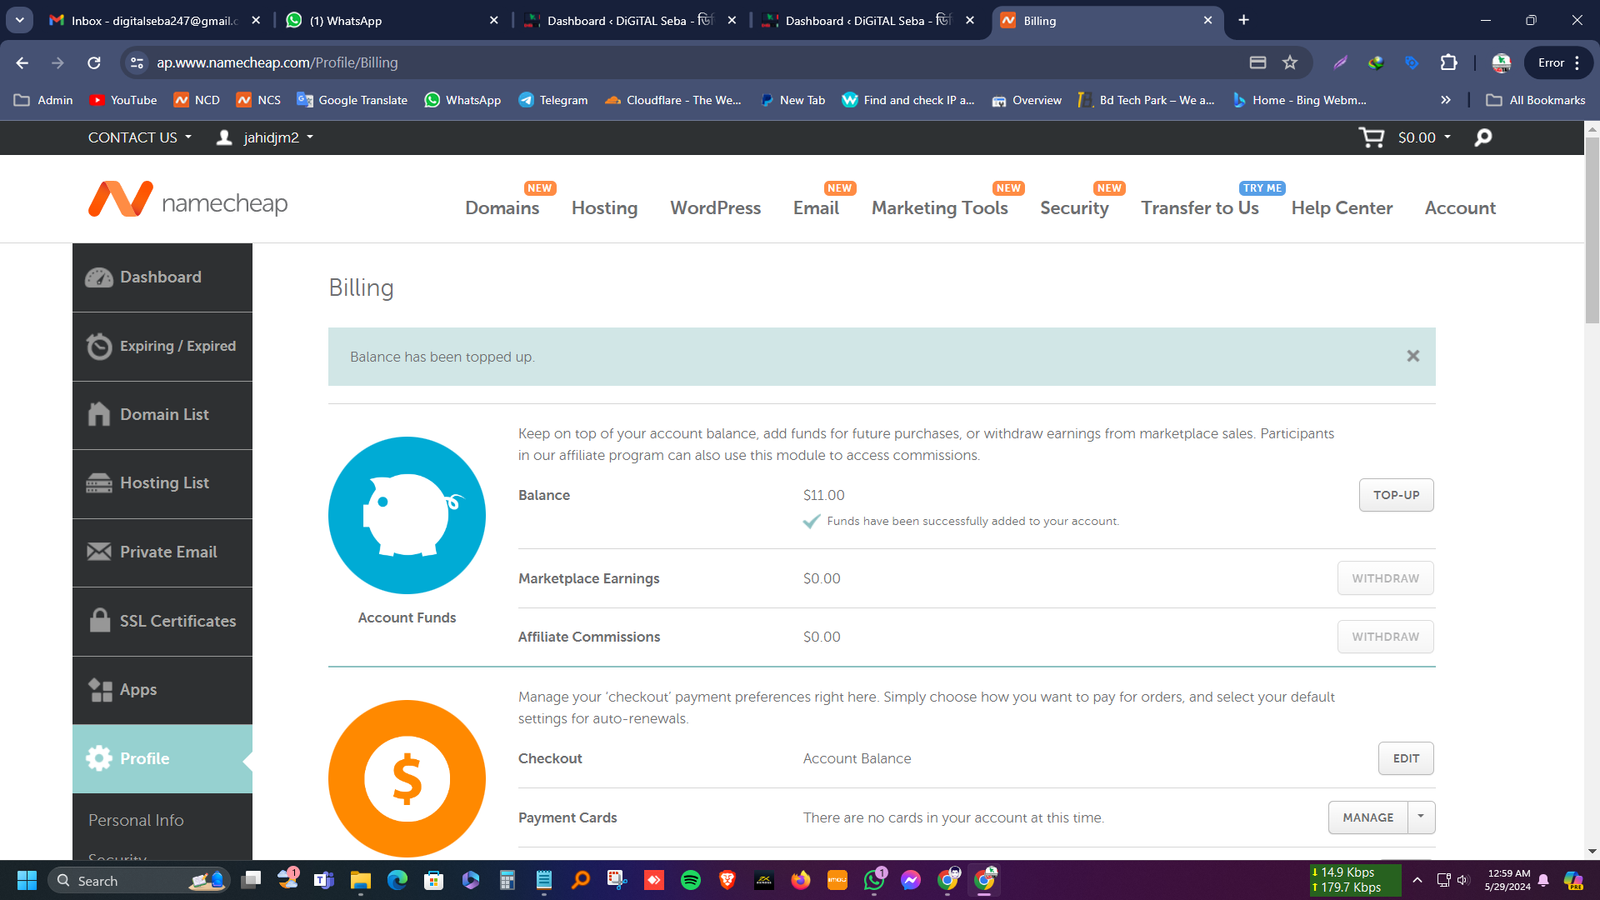
Task: Open the Chrome three-dot menu
Action: (x=1577, y=62)
